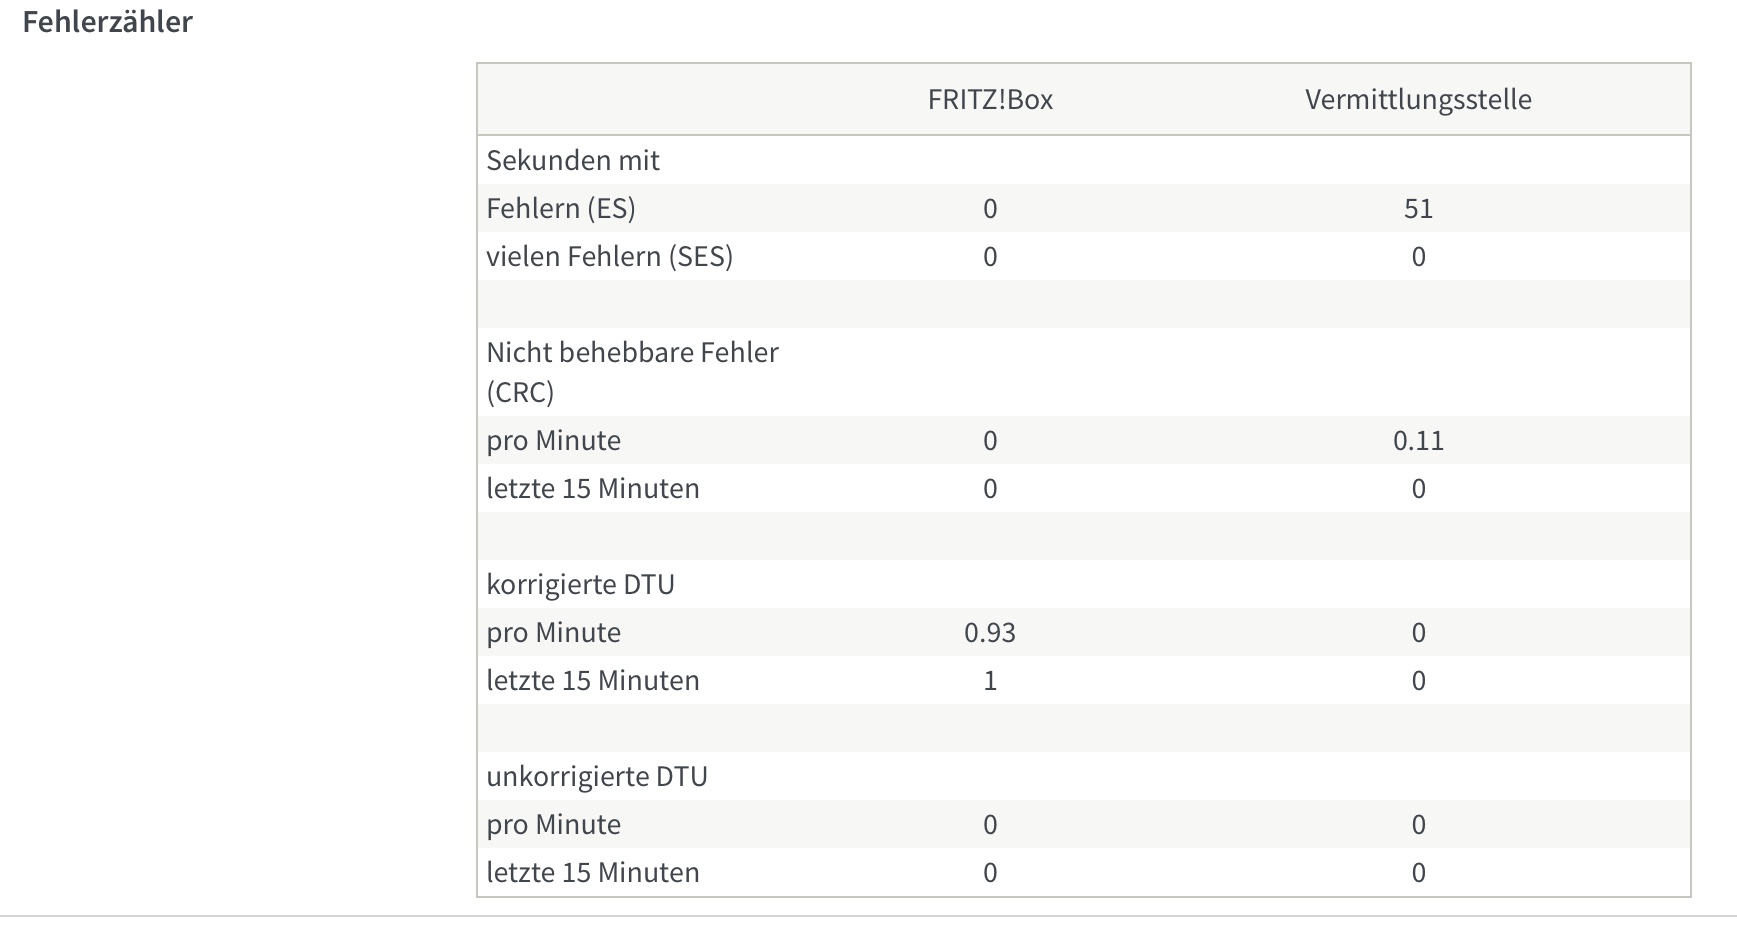This screenshot has width=1737, height=929.
Task: Click the pro Minute label under CRC
Action: click(554, 440)
